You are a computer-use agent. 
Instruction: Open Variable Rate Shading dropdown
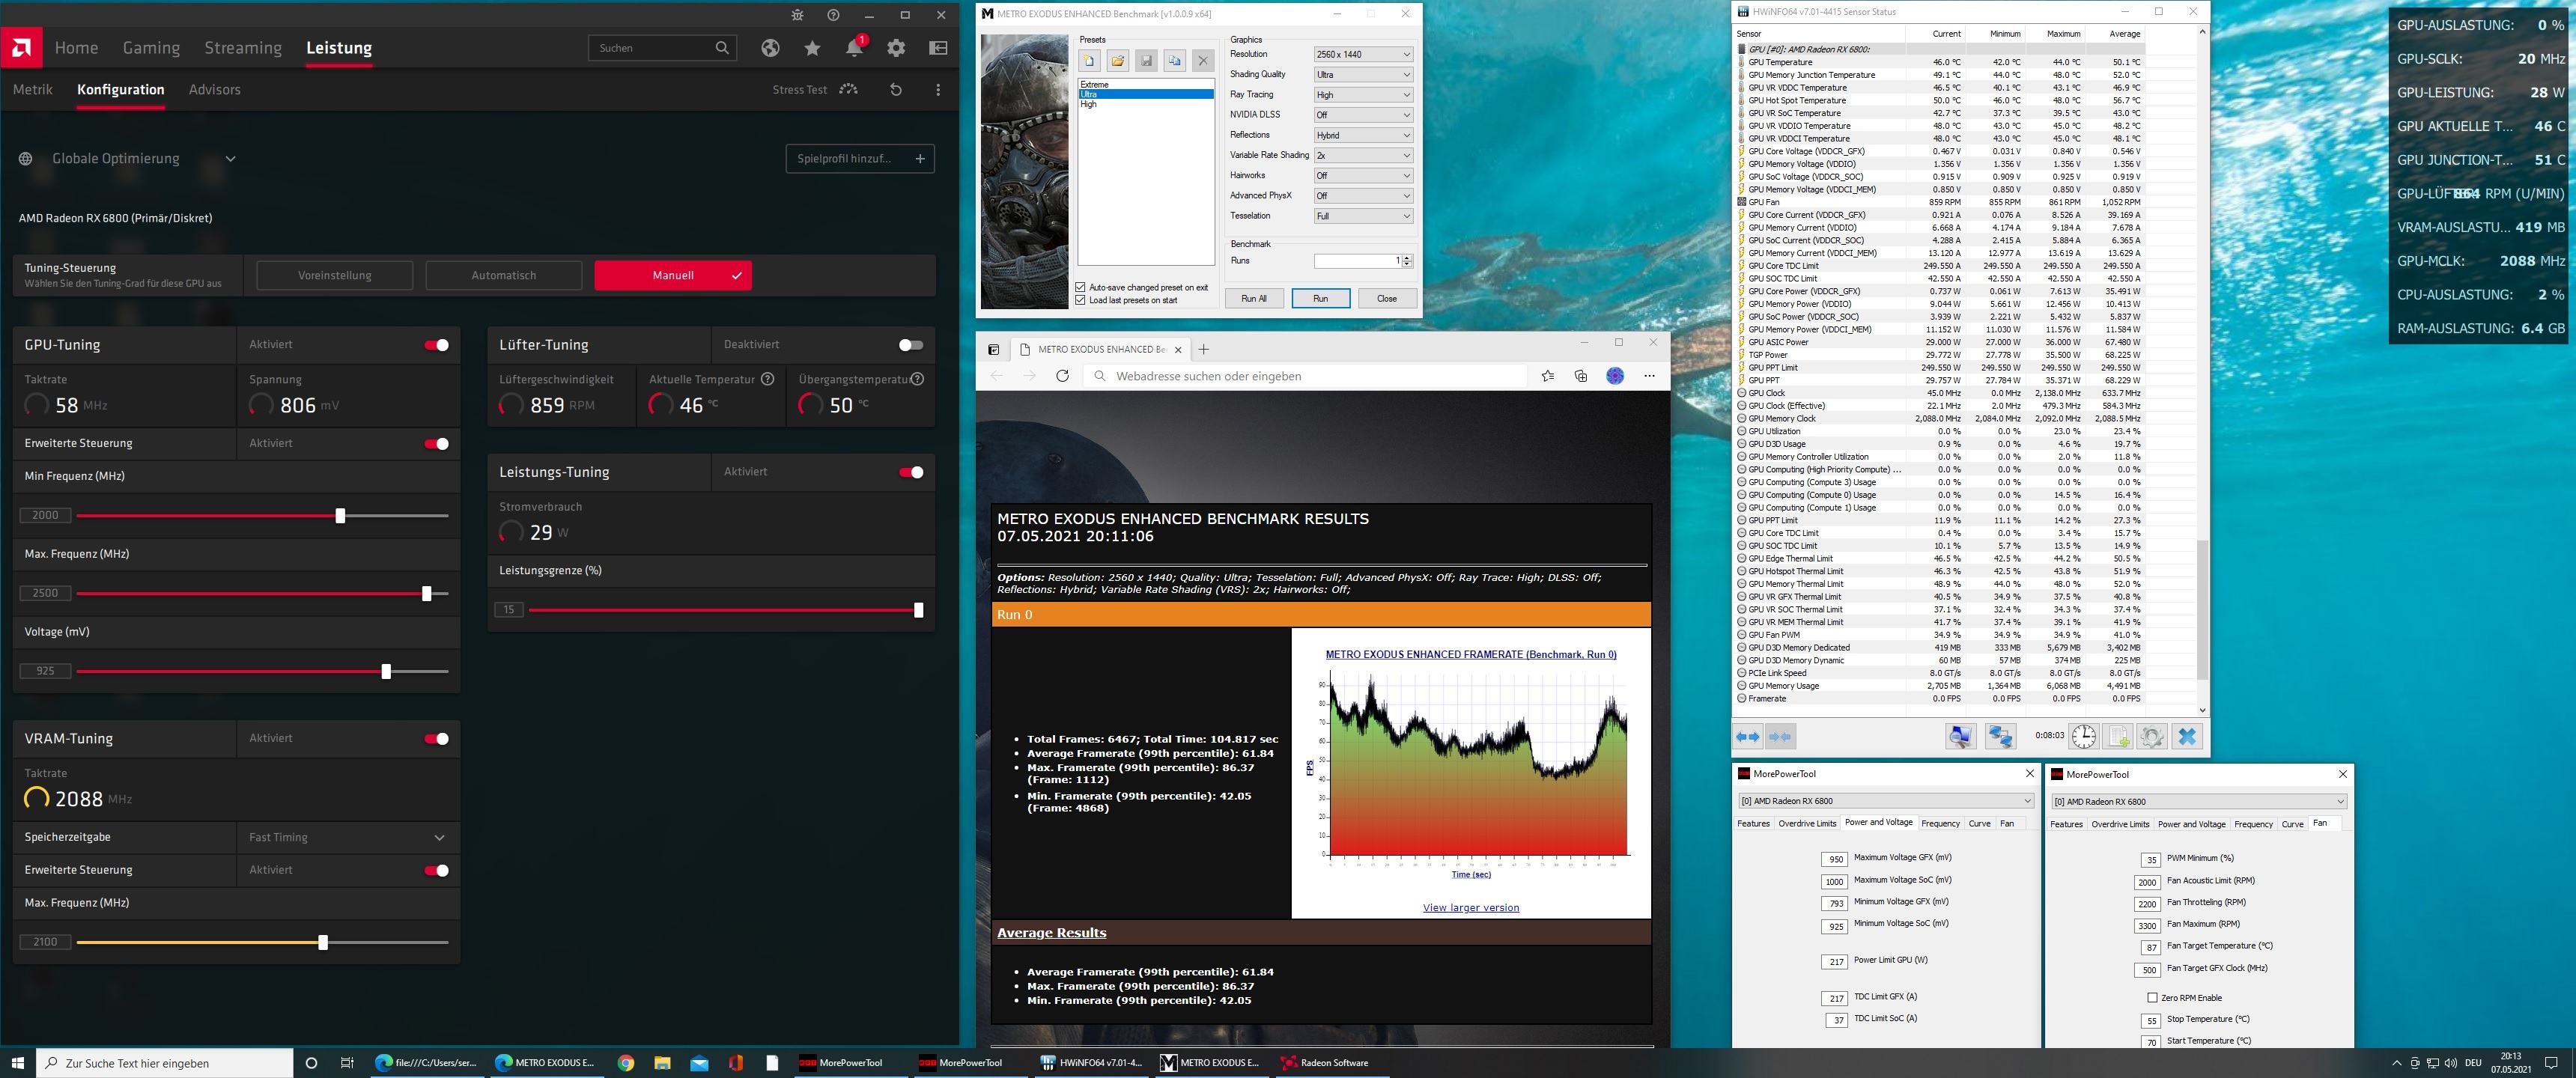pos(1364,155)
